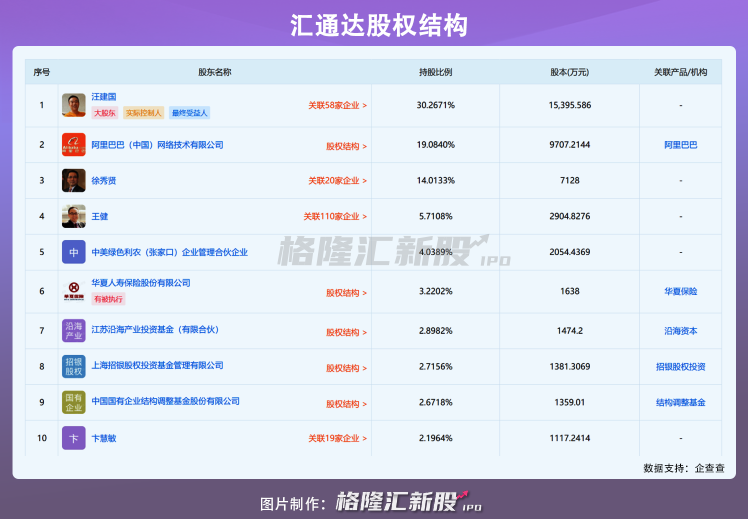Select the 2904.8276 capital value
This screenshot has width=748, height=519.
pos(570,216)
